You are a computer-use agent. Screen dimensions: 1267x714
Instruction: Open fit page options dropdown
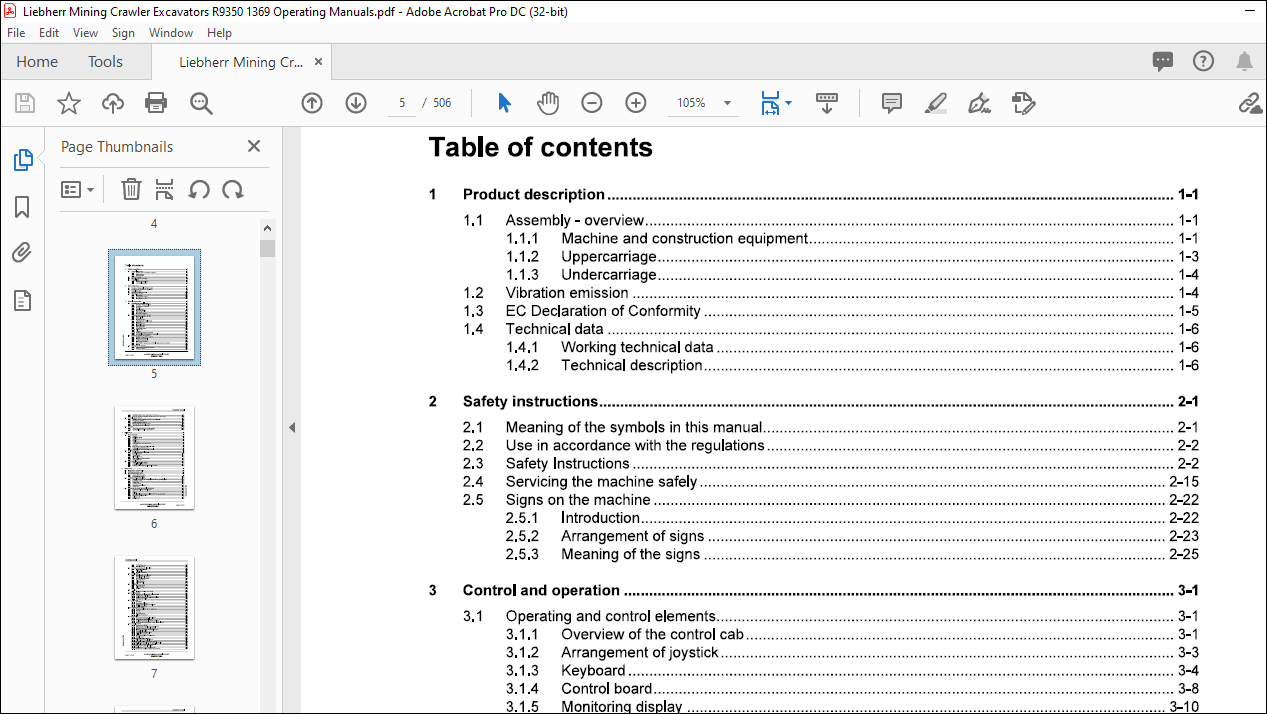click(x=775, y=103)
